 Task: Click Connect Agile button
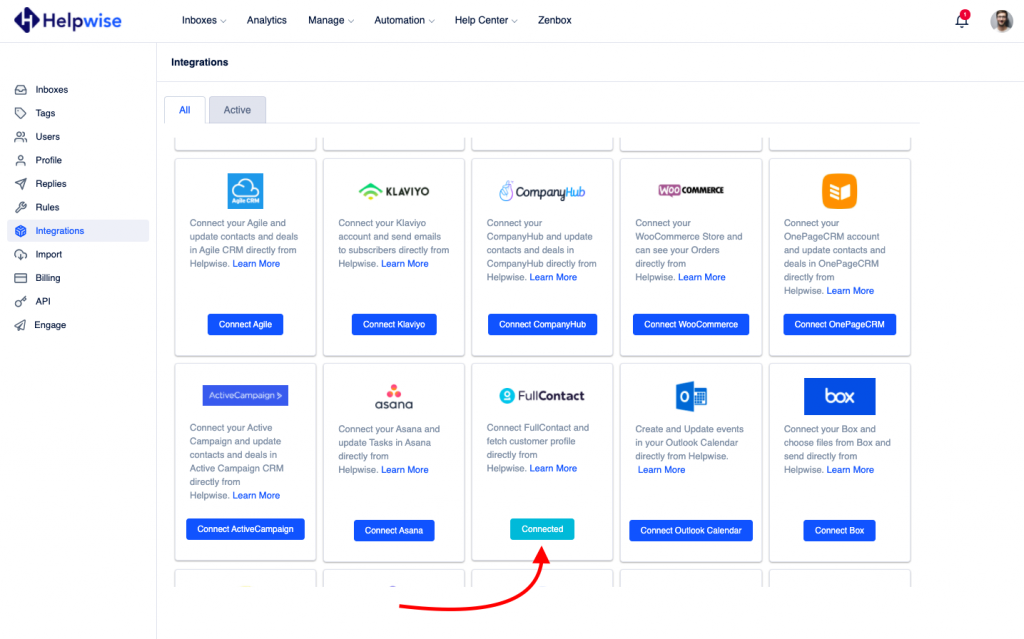[x=245, y=324]
